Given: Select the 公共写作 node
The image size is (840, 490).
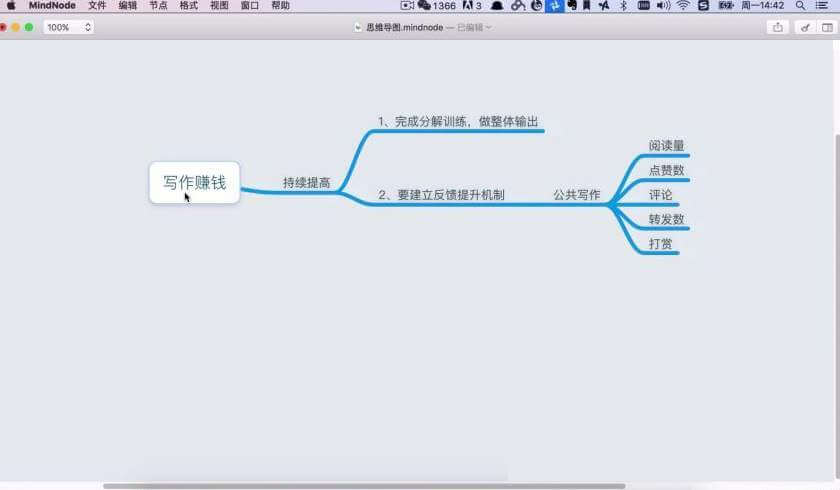Looking at the screenshot, I should click(576, 195).
